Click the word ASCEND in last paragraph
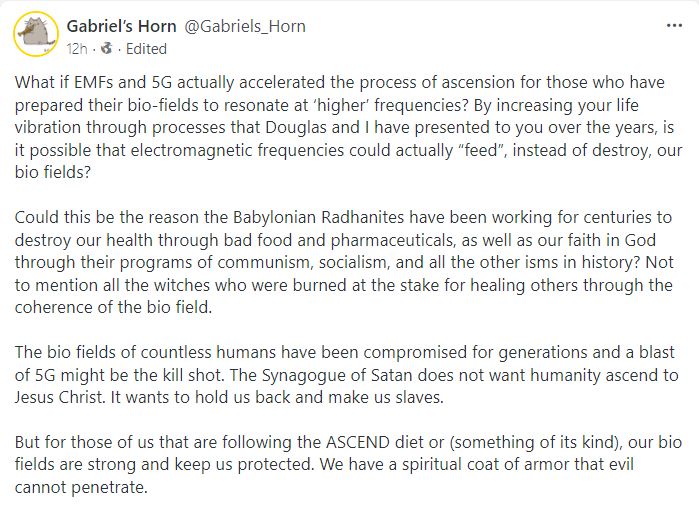 point(358,442)
